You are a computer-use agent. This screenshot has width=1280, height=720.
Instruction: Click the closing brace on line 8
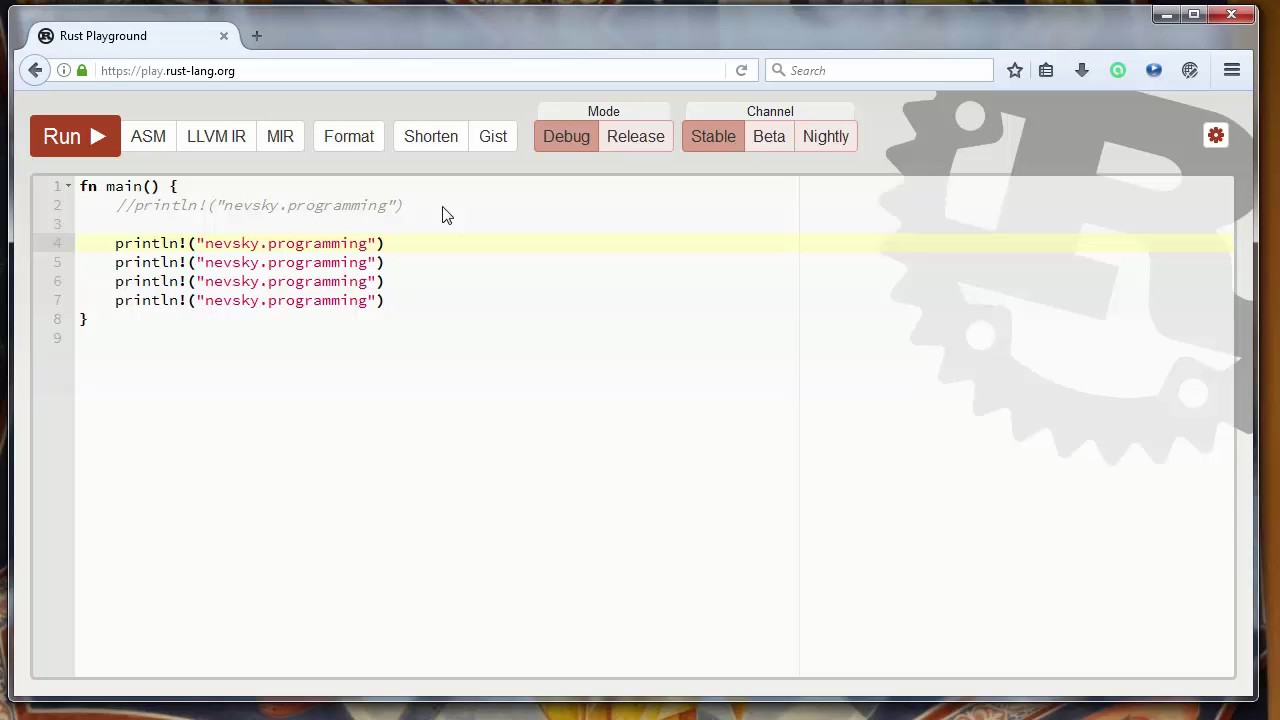(84, 319)
